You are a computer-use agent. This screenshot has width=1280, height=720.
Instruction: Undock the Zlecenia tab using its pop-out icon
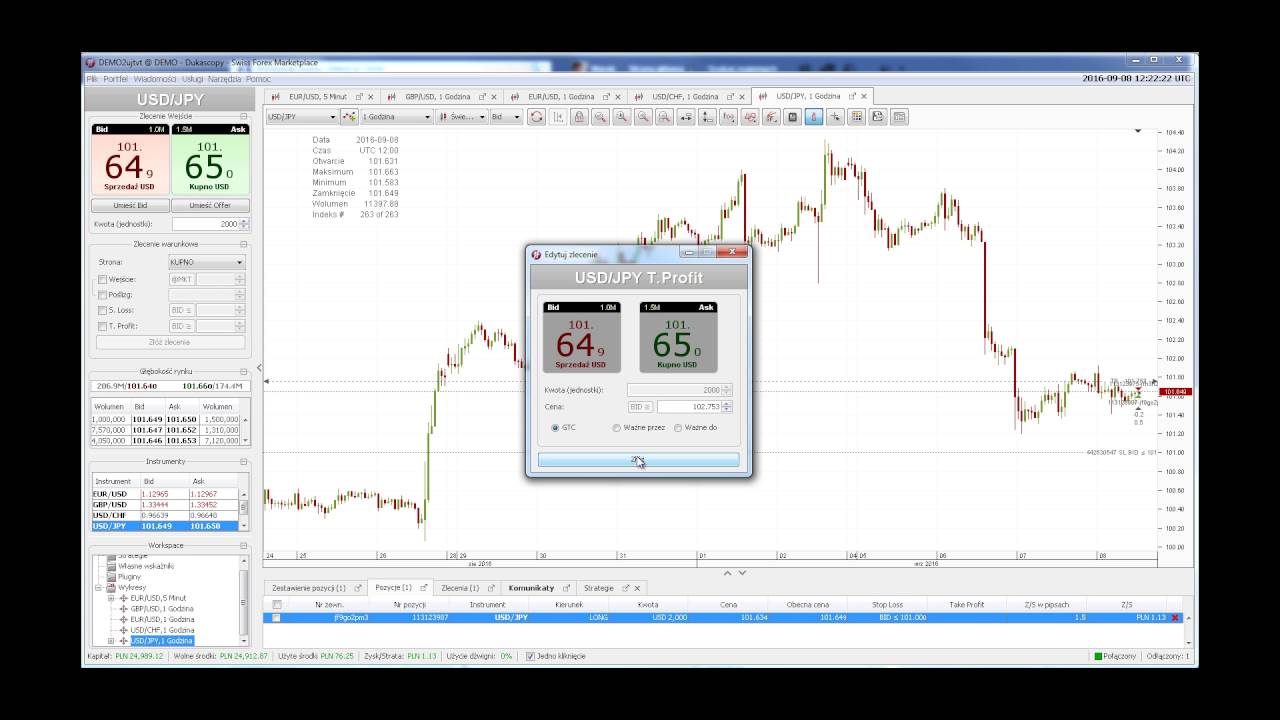click(x=490, y=588)
